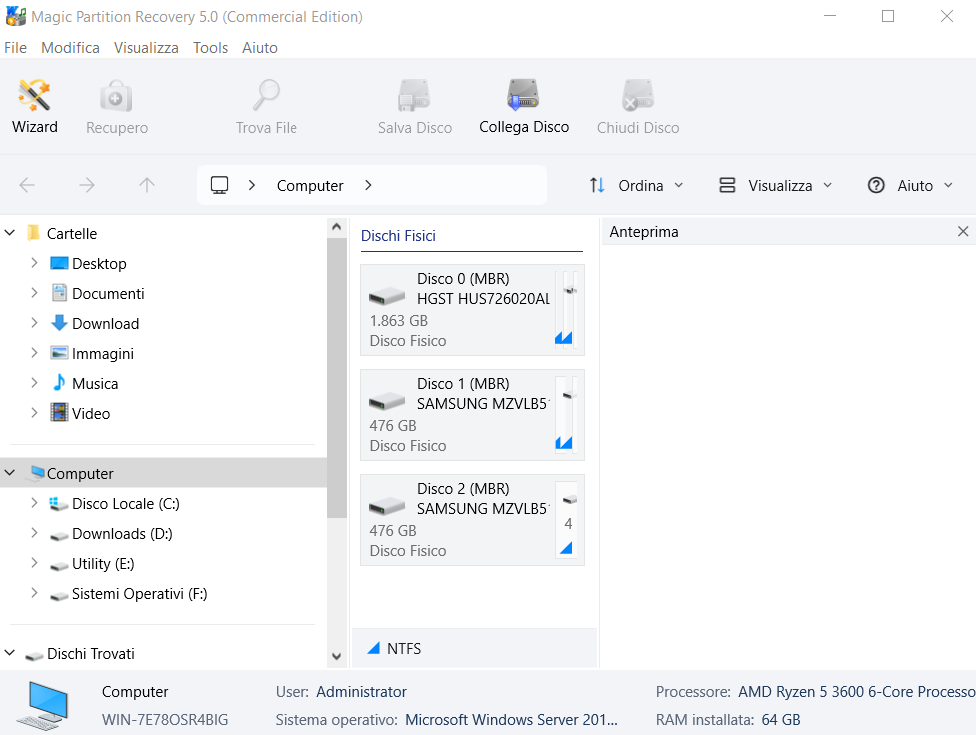This screenshot has height=735, width=976.
Task: Expand the Download tree node
Action: point(34,322)
